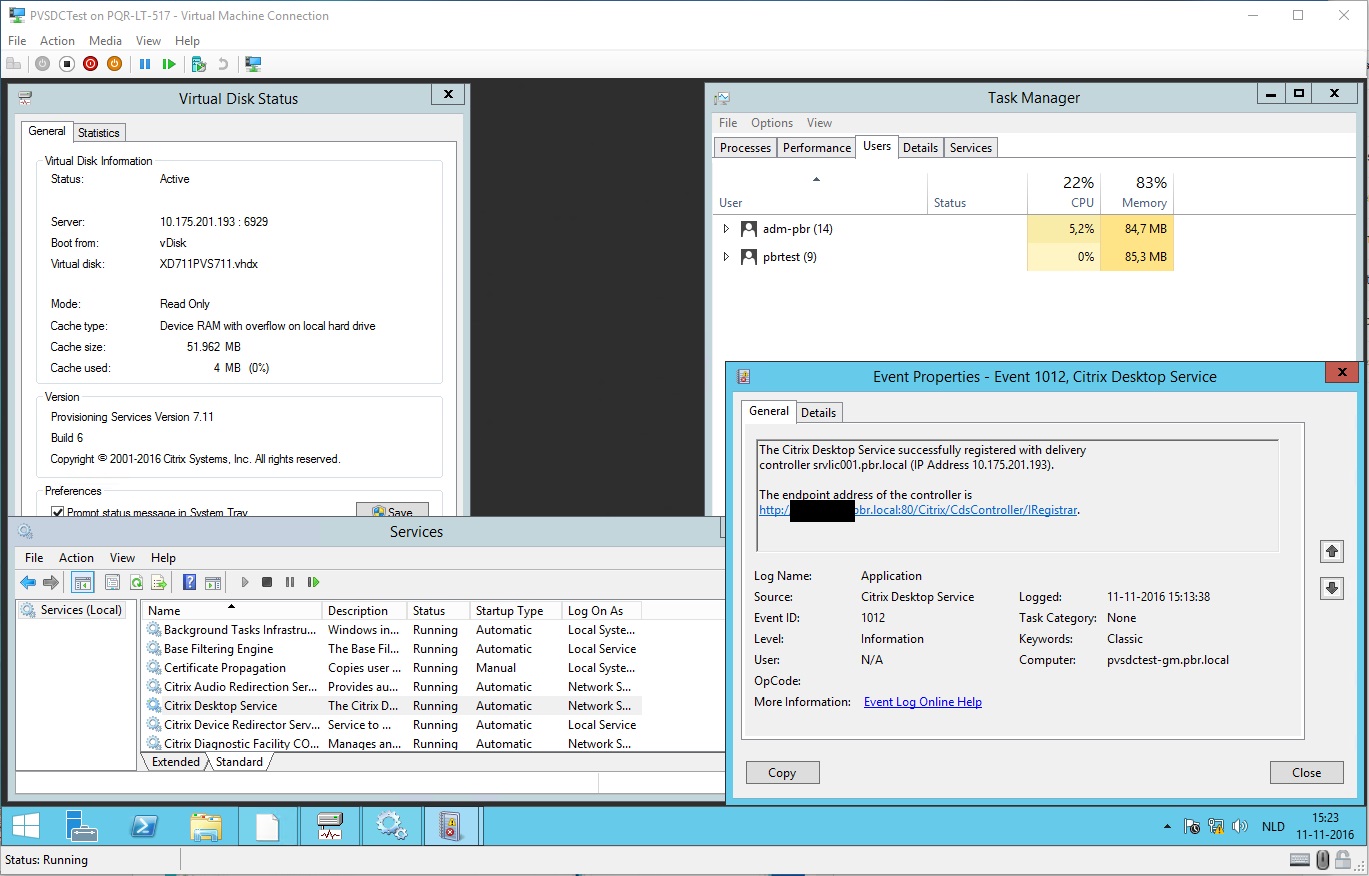Open the Media menu of the VM Connection window
Screen dimensions: 1369x876
click(105, 41)
